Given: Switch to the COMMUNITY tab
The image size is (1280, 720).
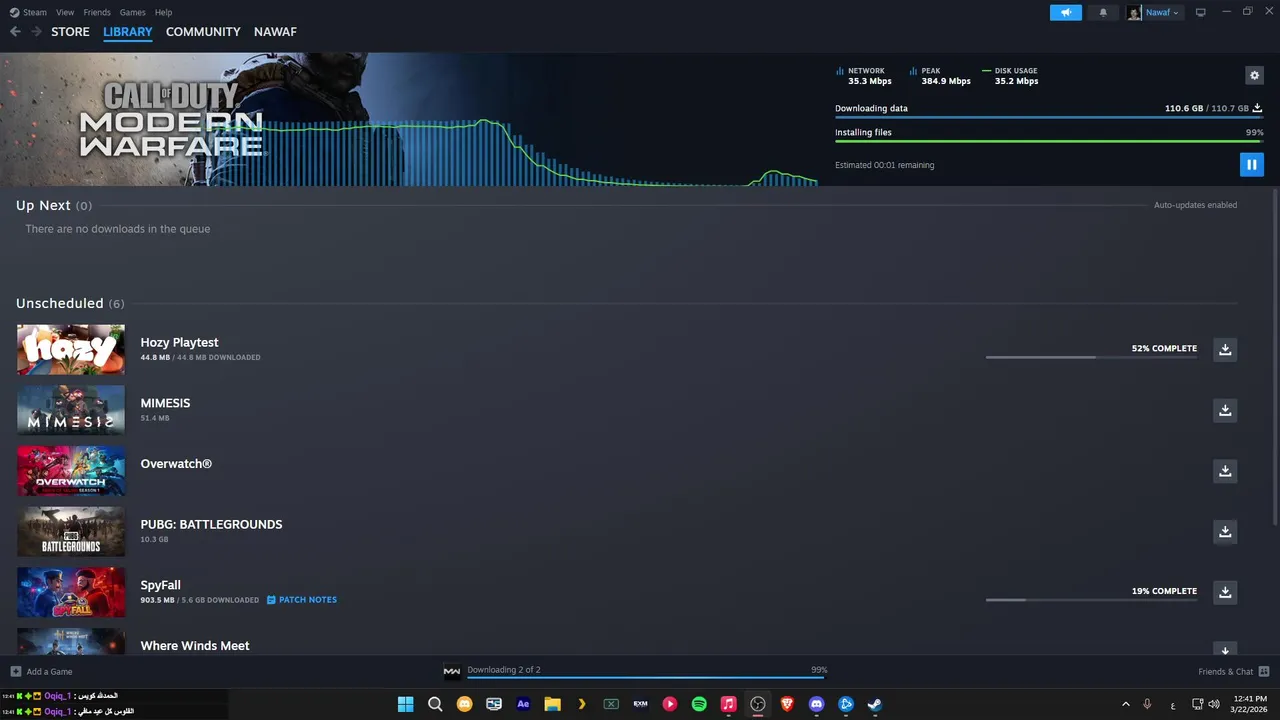Looking at the screenshot, I should pyautogui.click(x=203, y=31).
